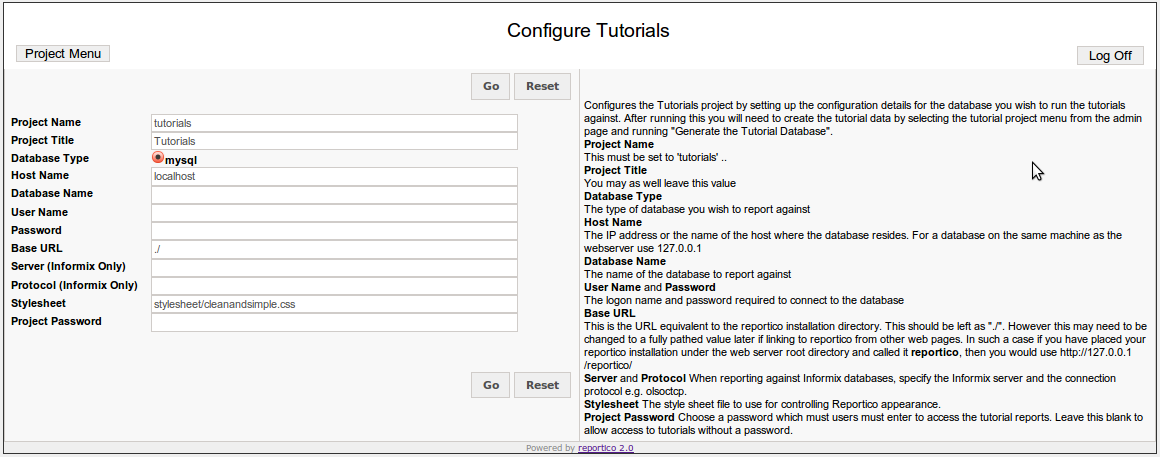Focus the Project Name field

[x=334, y=123]
